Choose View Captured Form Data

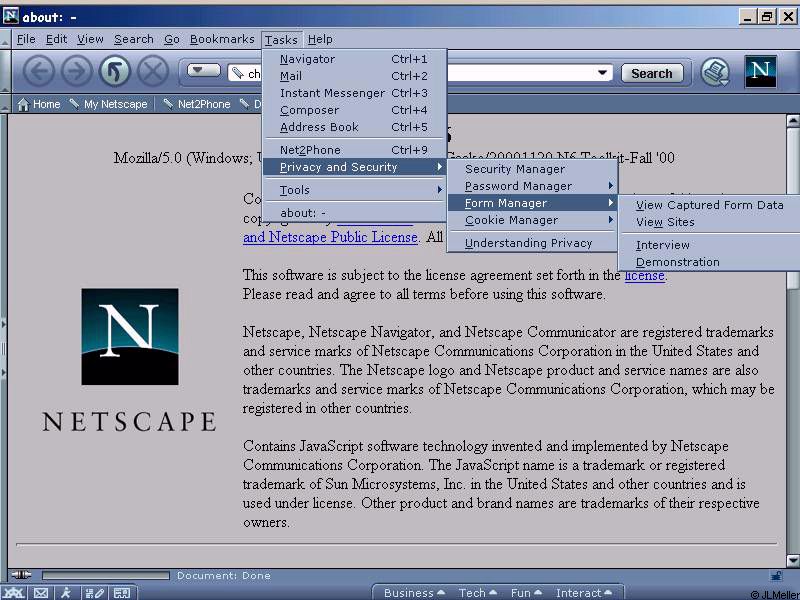tap(709, 205)
